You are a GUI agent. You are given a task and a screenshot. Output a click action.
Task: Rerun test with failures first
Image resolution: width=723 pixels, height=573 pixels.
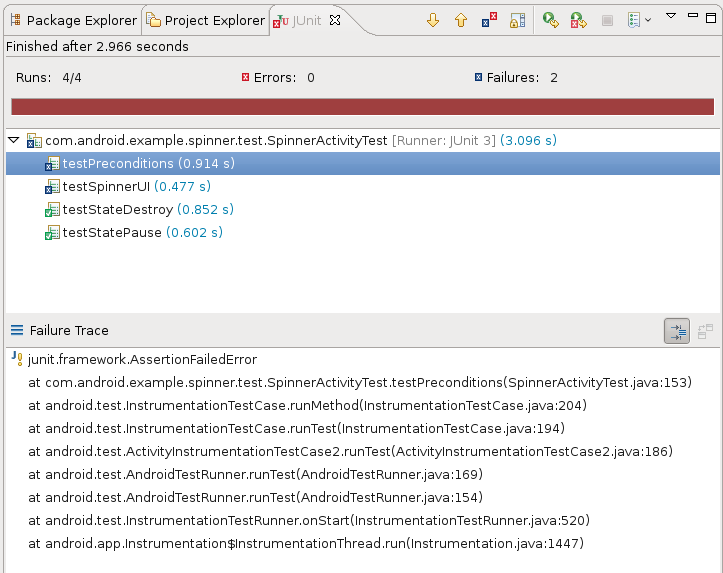click(x=579, y=20)
